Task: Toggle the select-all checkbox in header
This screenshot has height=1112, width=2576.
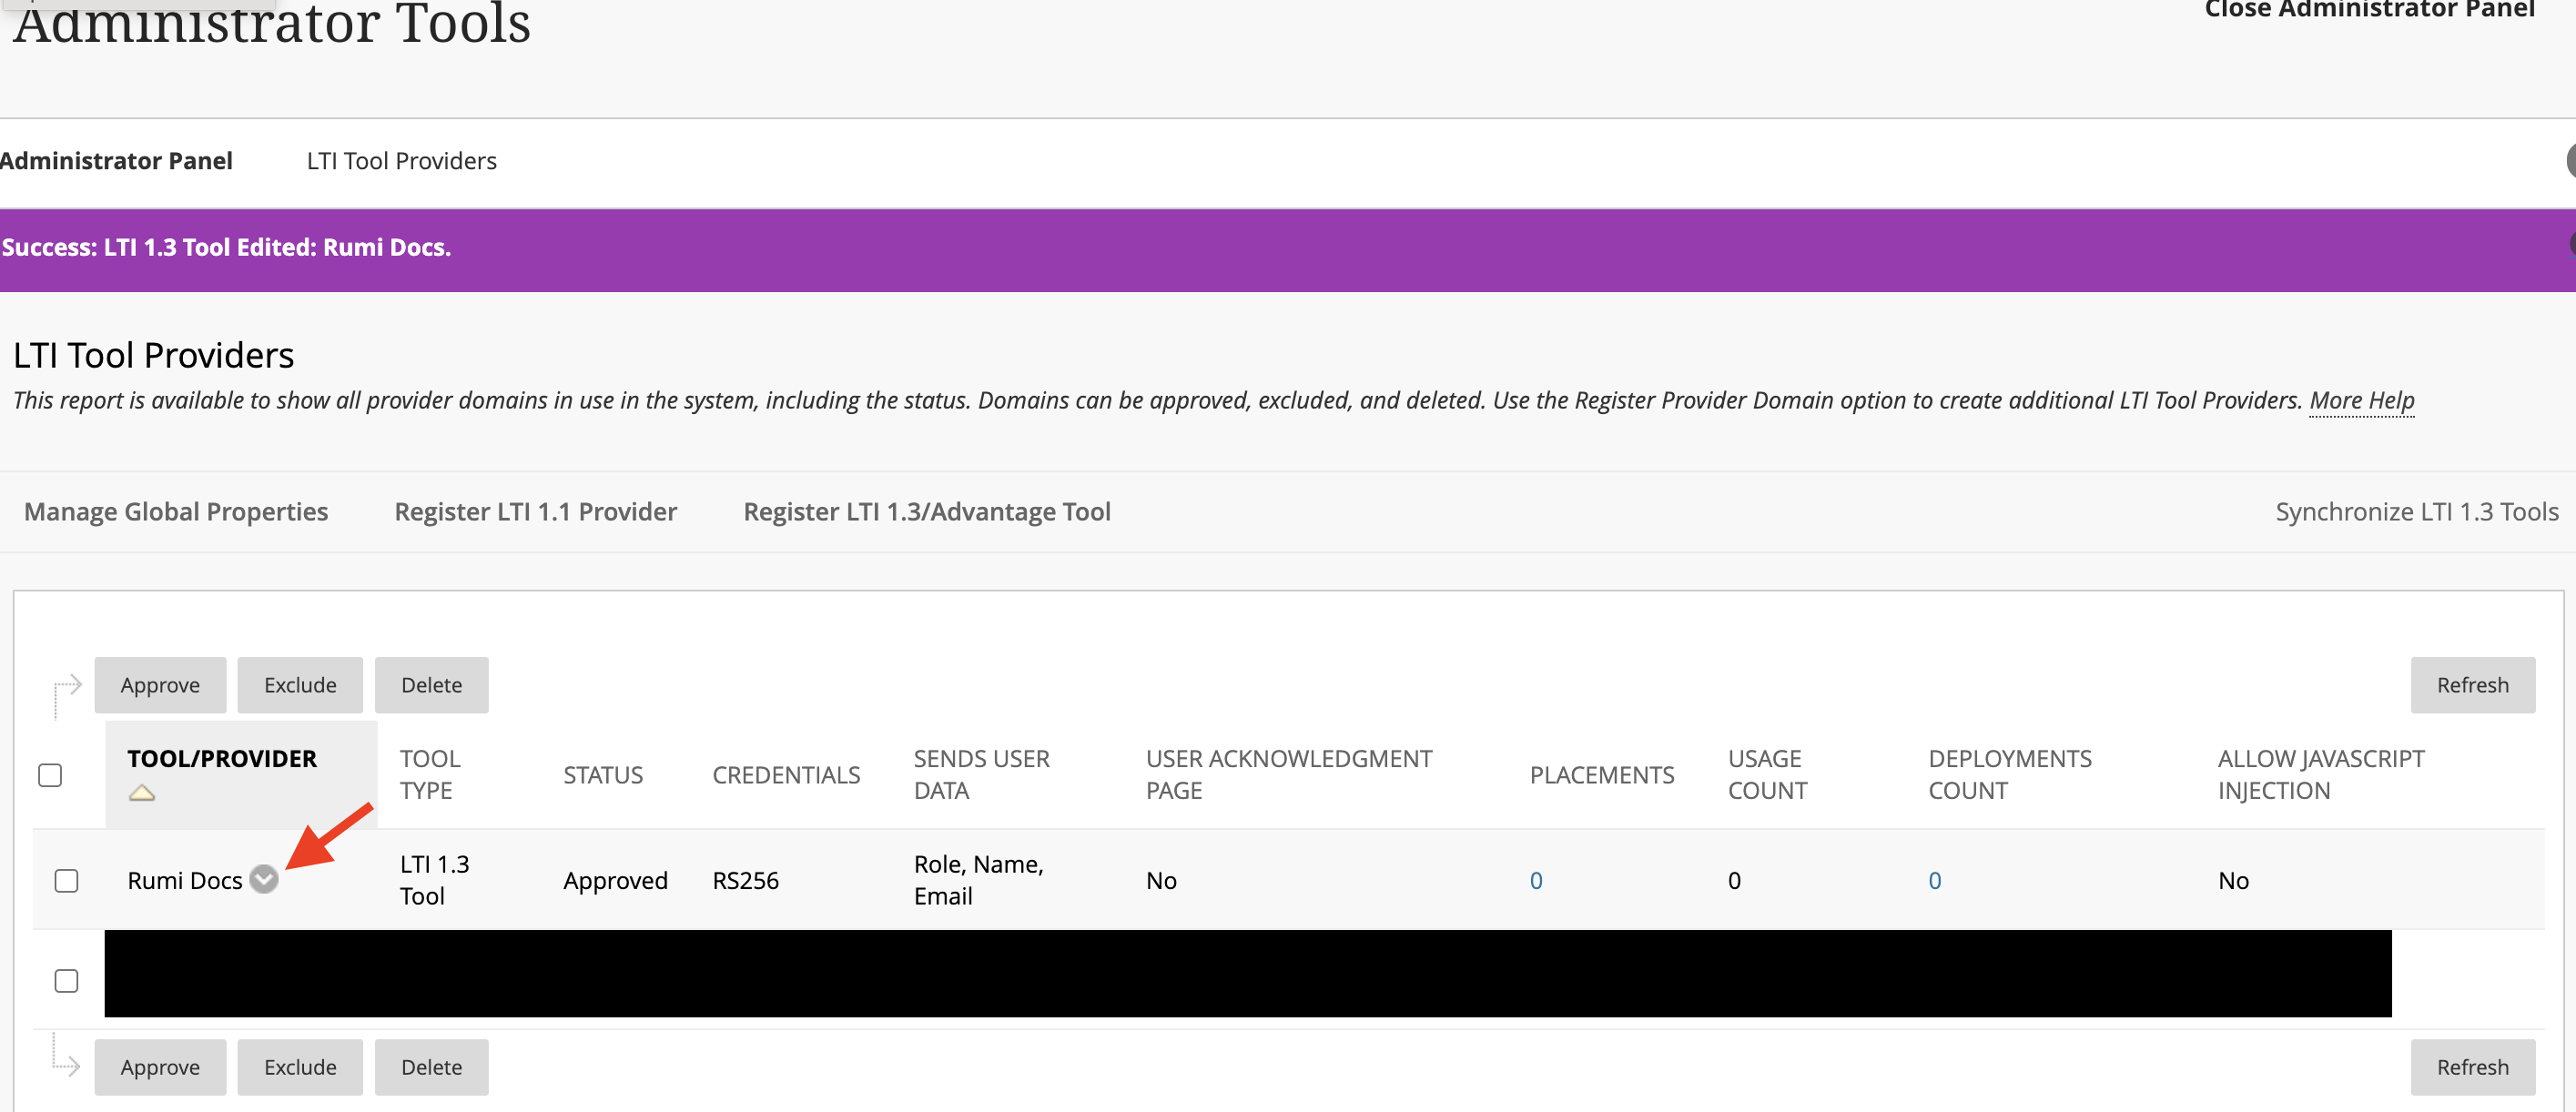Action: [x=50, y=775]
